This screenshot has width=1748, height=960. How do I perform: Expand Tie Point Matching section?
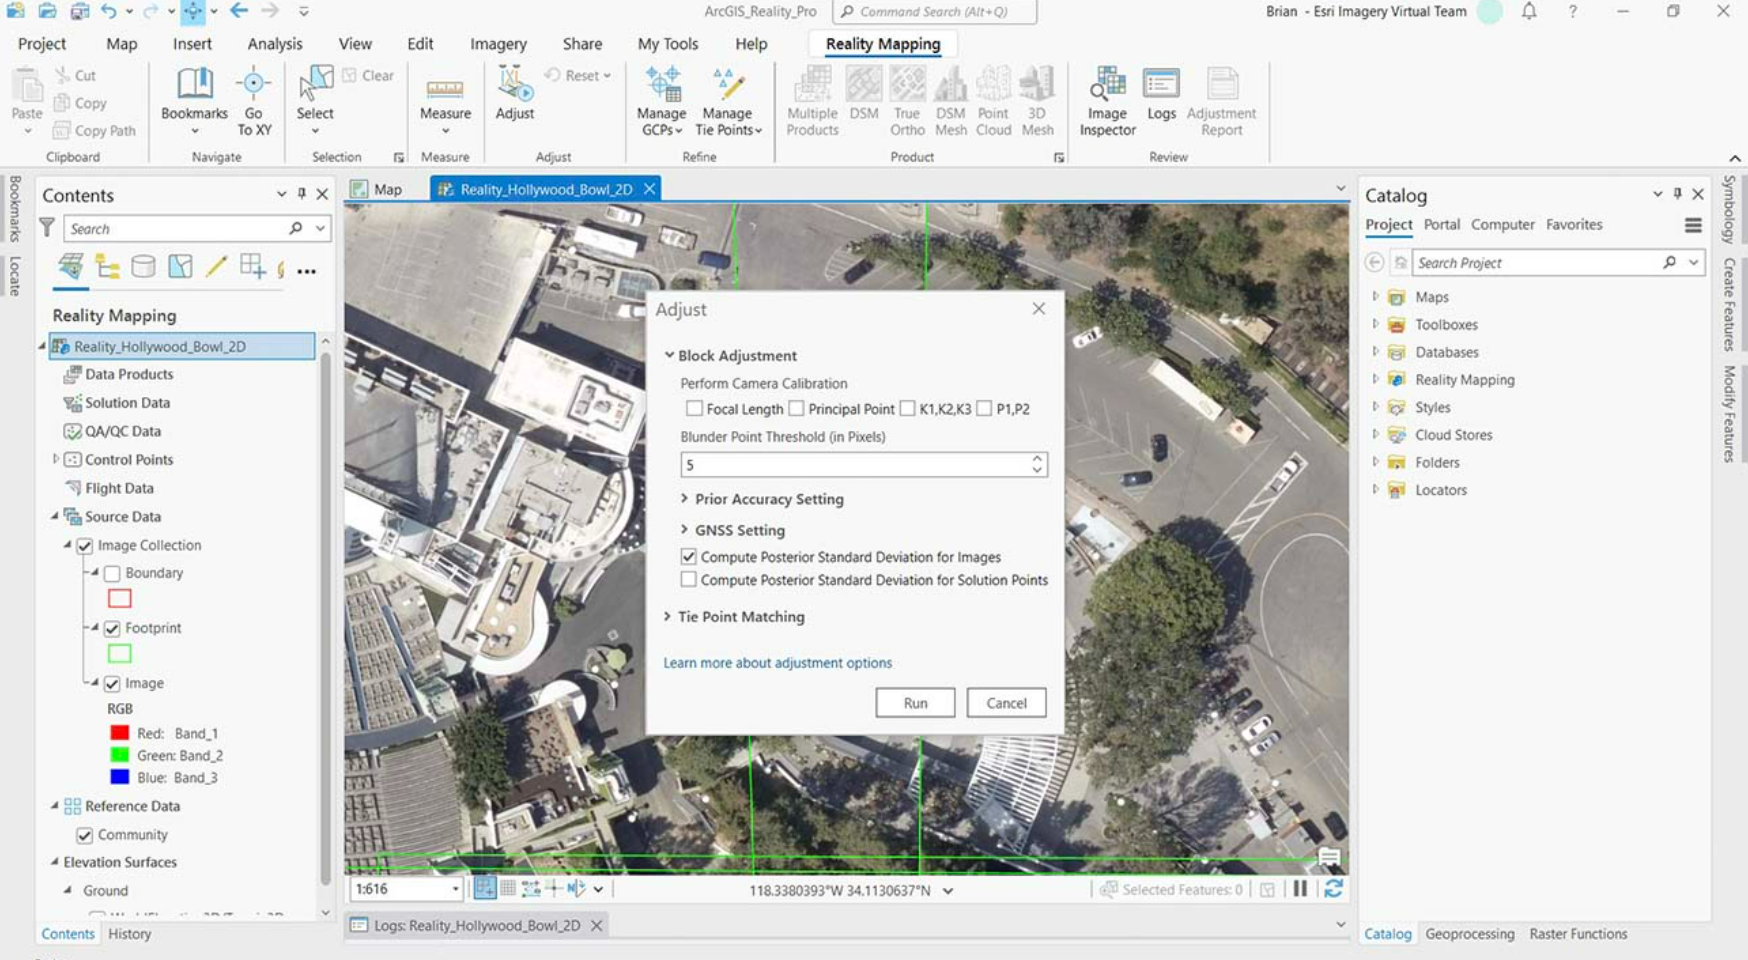tap(668, 616)
